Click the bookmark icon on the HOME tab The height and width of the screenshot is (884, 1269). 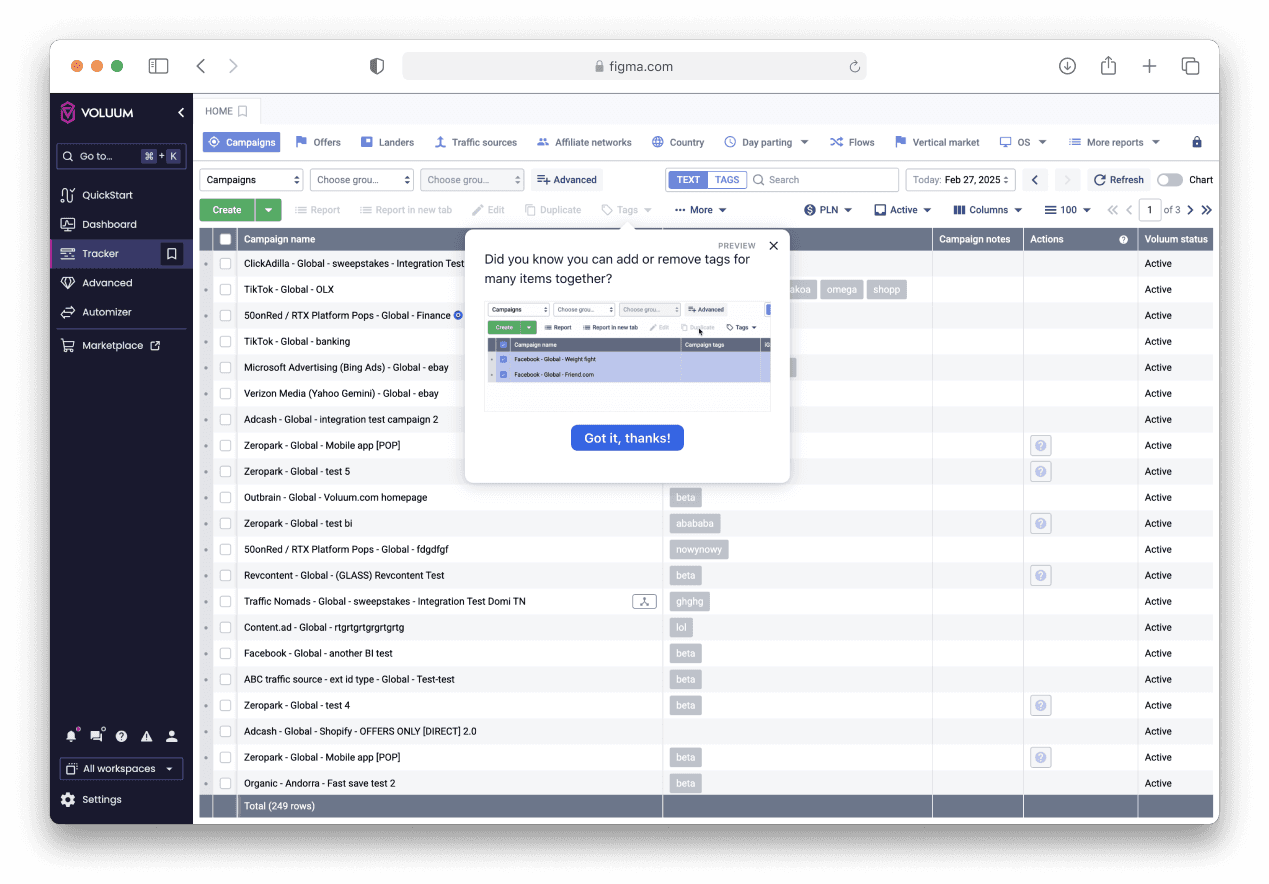point(243,111)
